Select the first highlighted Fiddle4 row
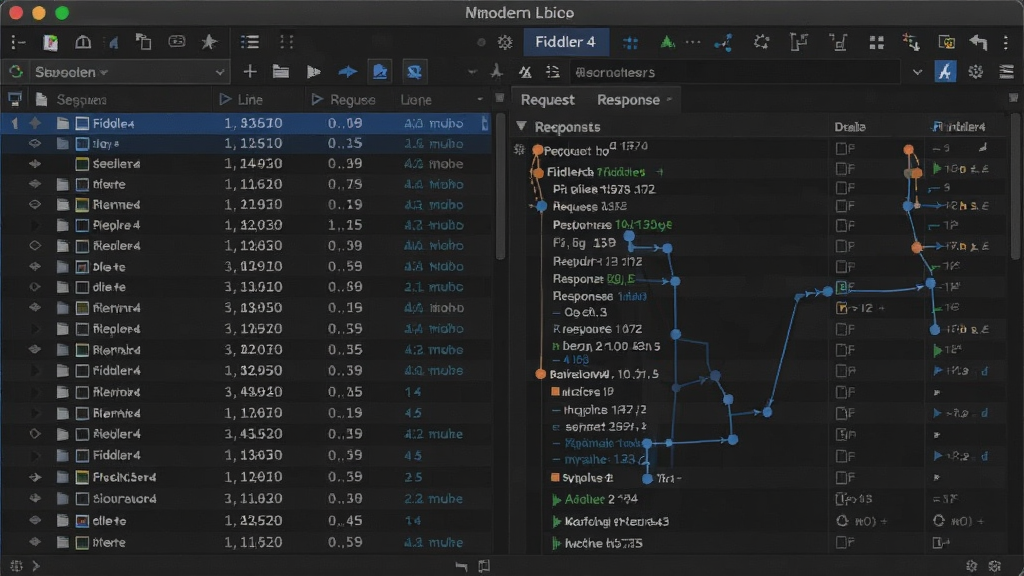1024x576 pixels. pos(246,123)
